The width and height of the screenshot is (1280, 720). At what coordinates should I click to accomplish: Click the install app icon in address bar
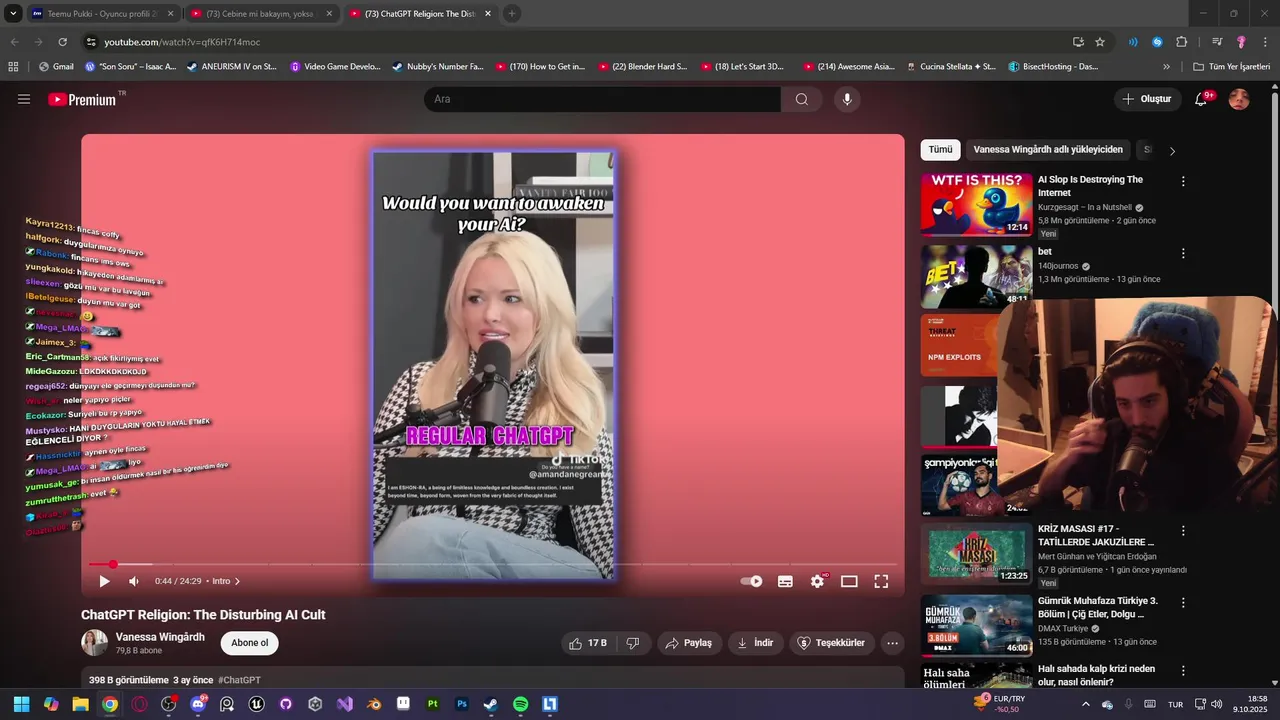click(x=1078, y=42)
